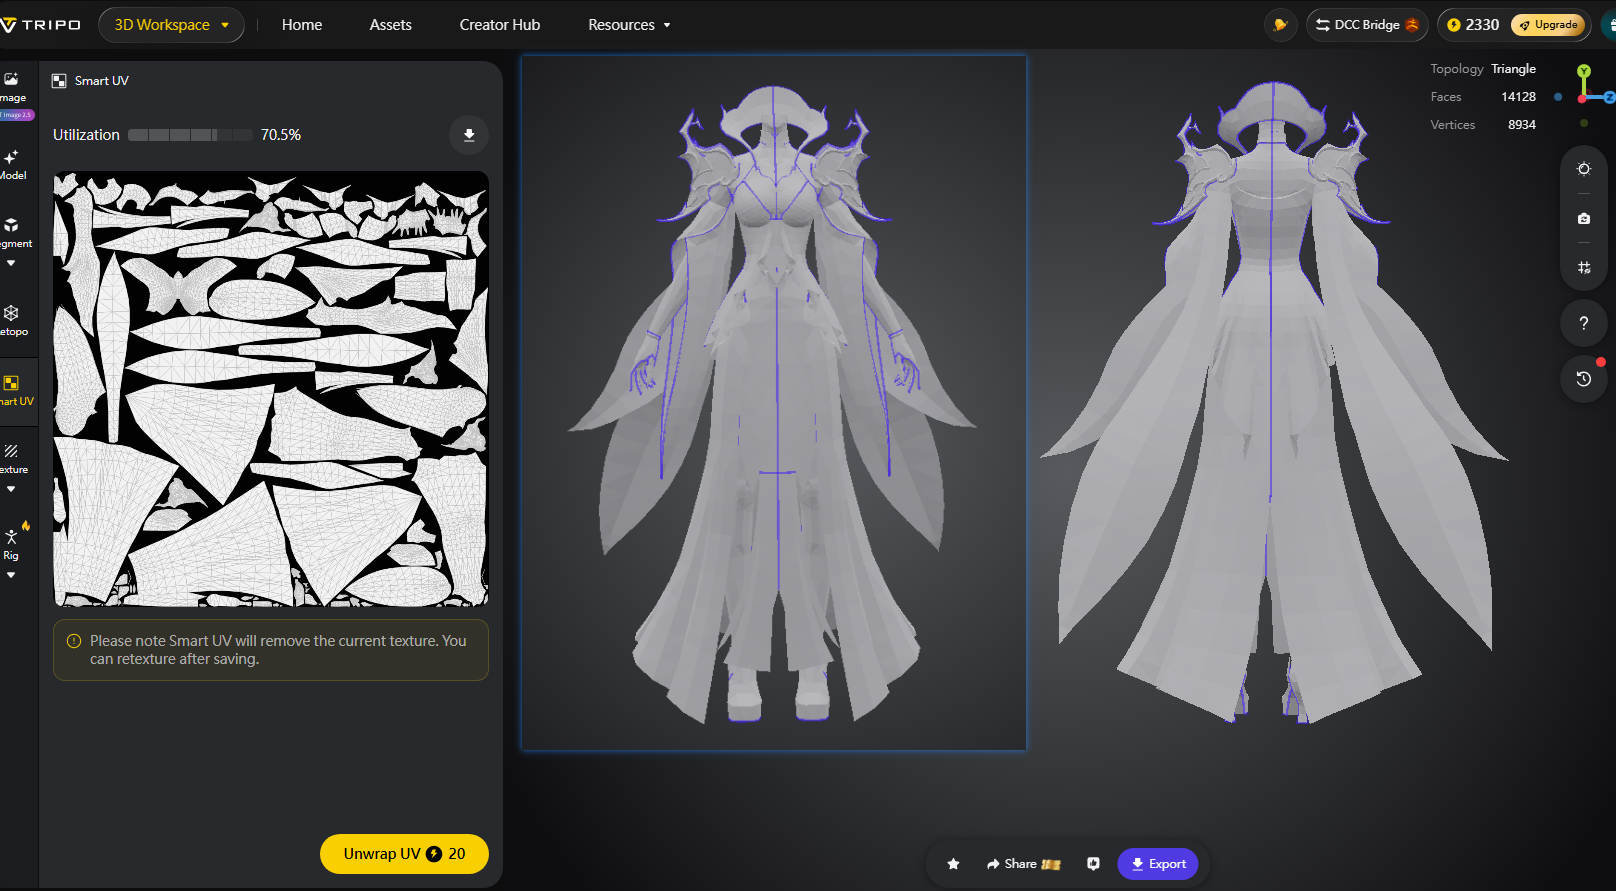Toggle the grid display icon

[1584, 267]
